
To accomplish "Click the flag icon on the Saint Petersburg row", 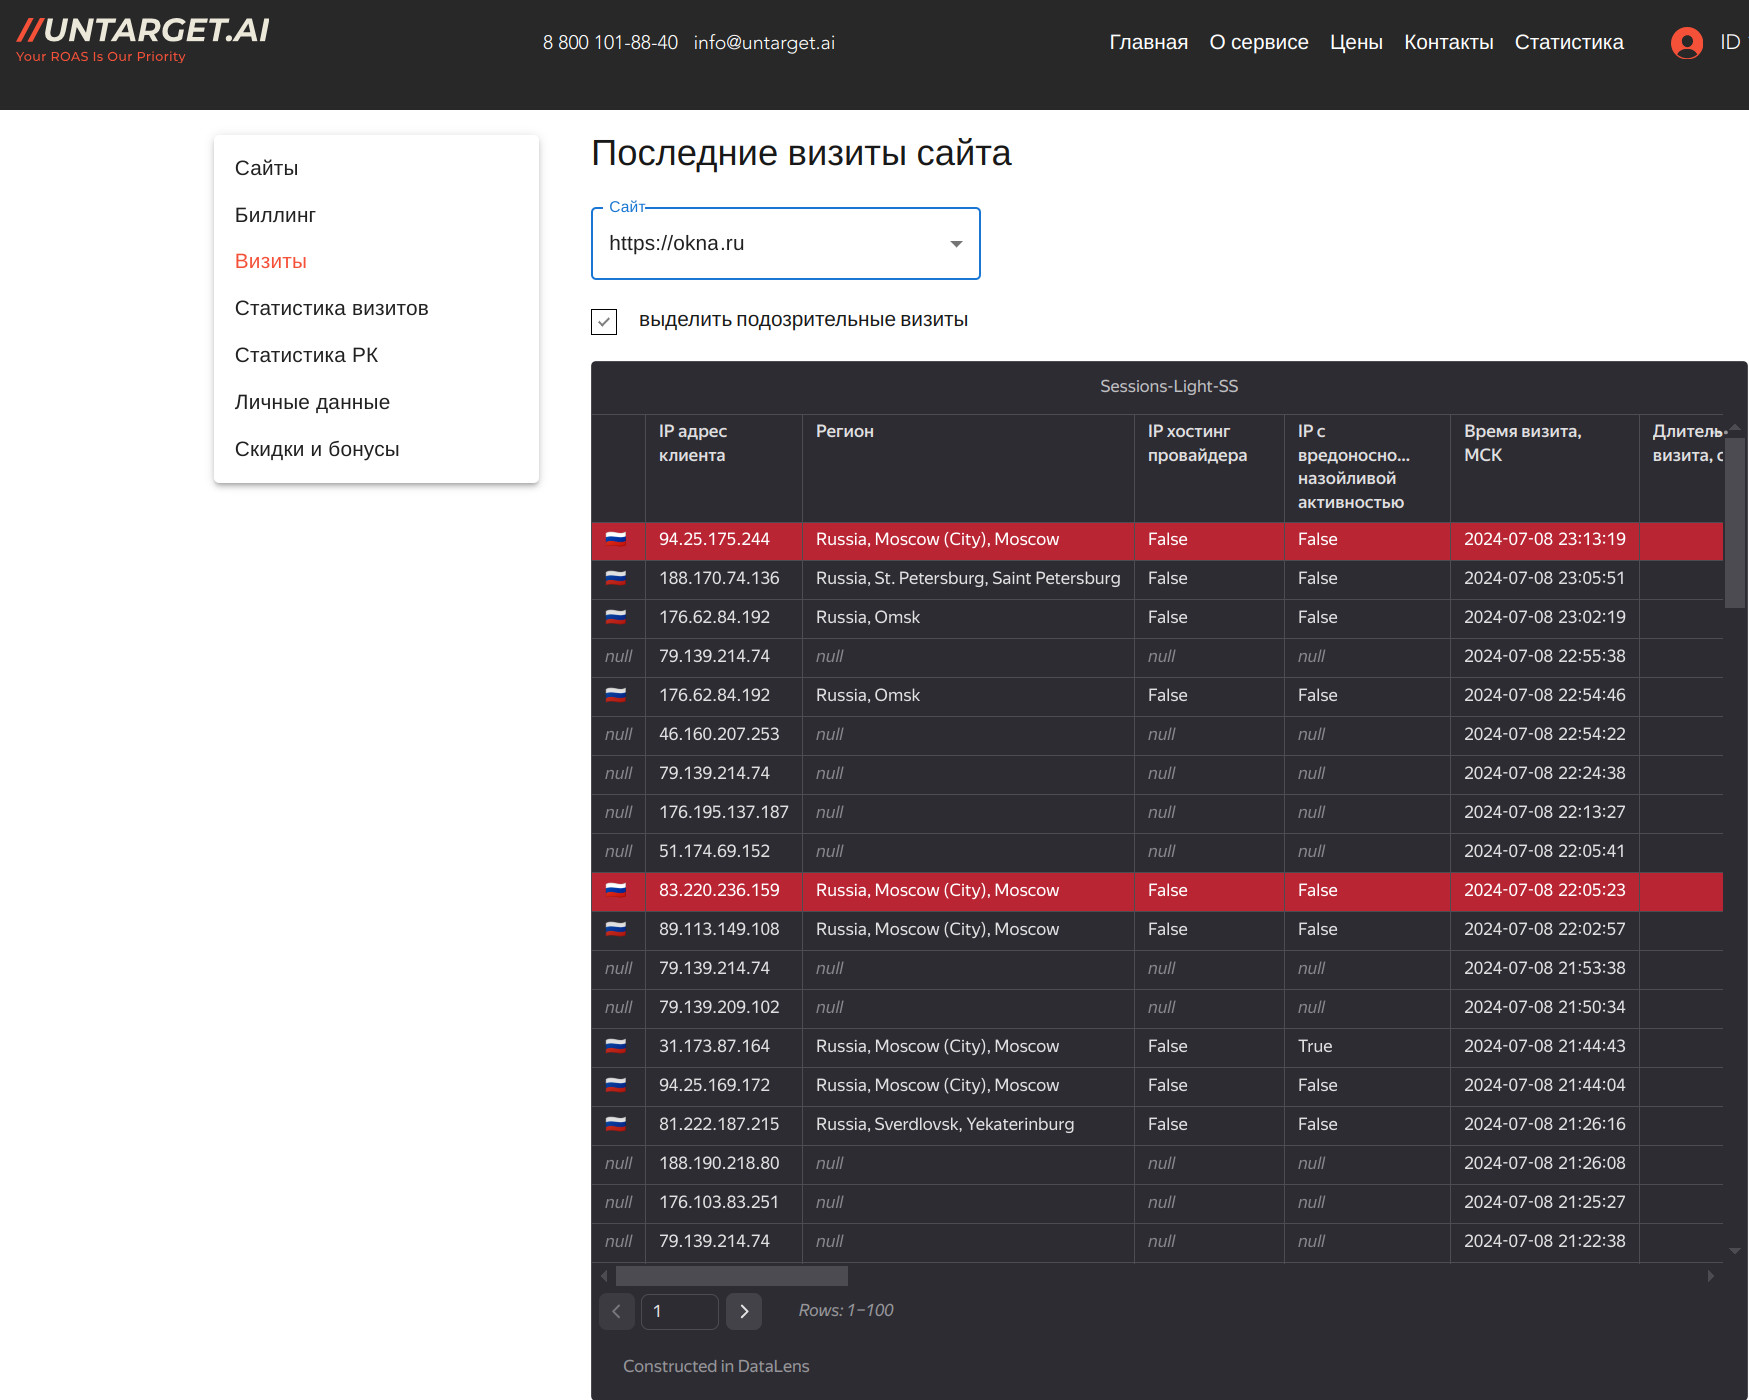I will pyautogui.click(x=618, y=578).
